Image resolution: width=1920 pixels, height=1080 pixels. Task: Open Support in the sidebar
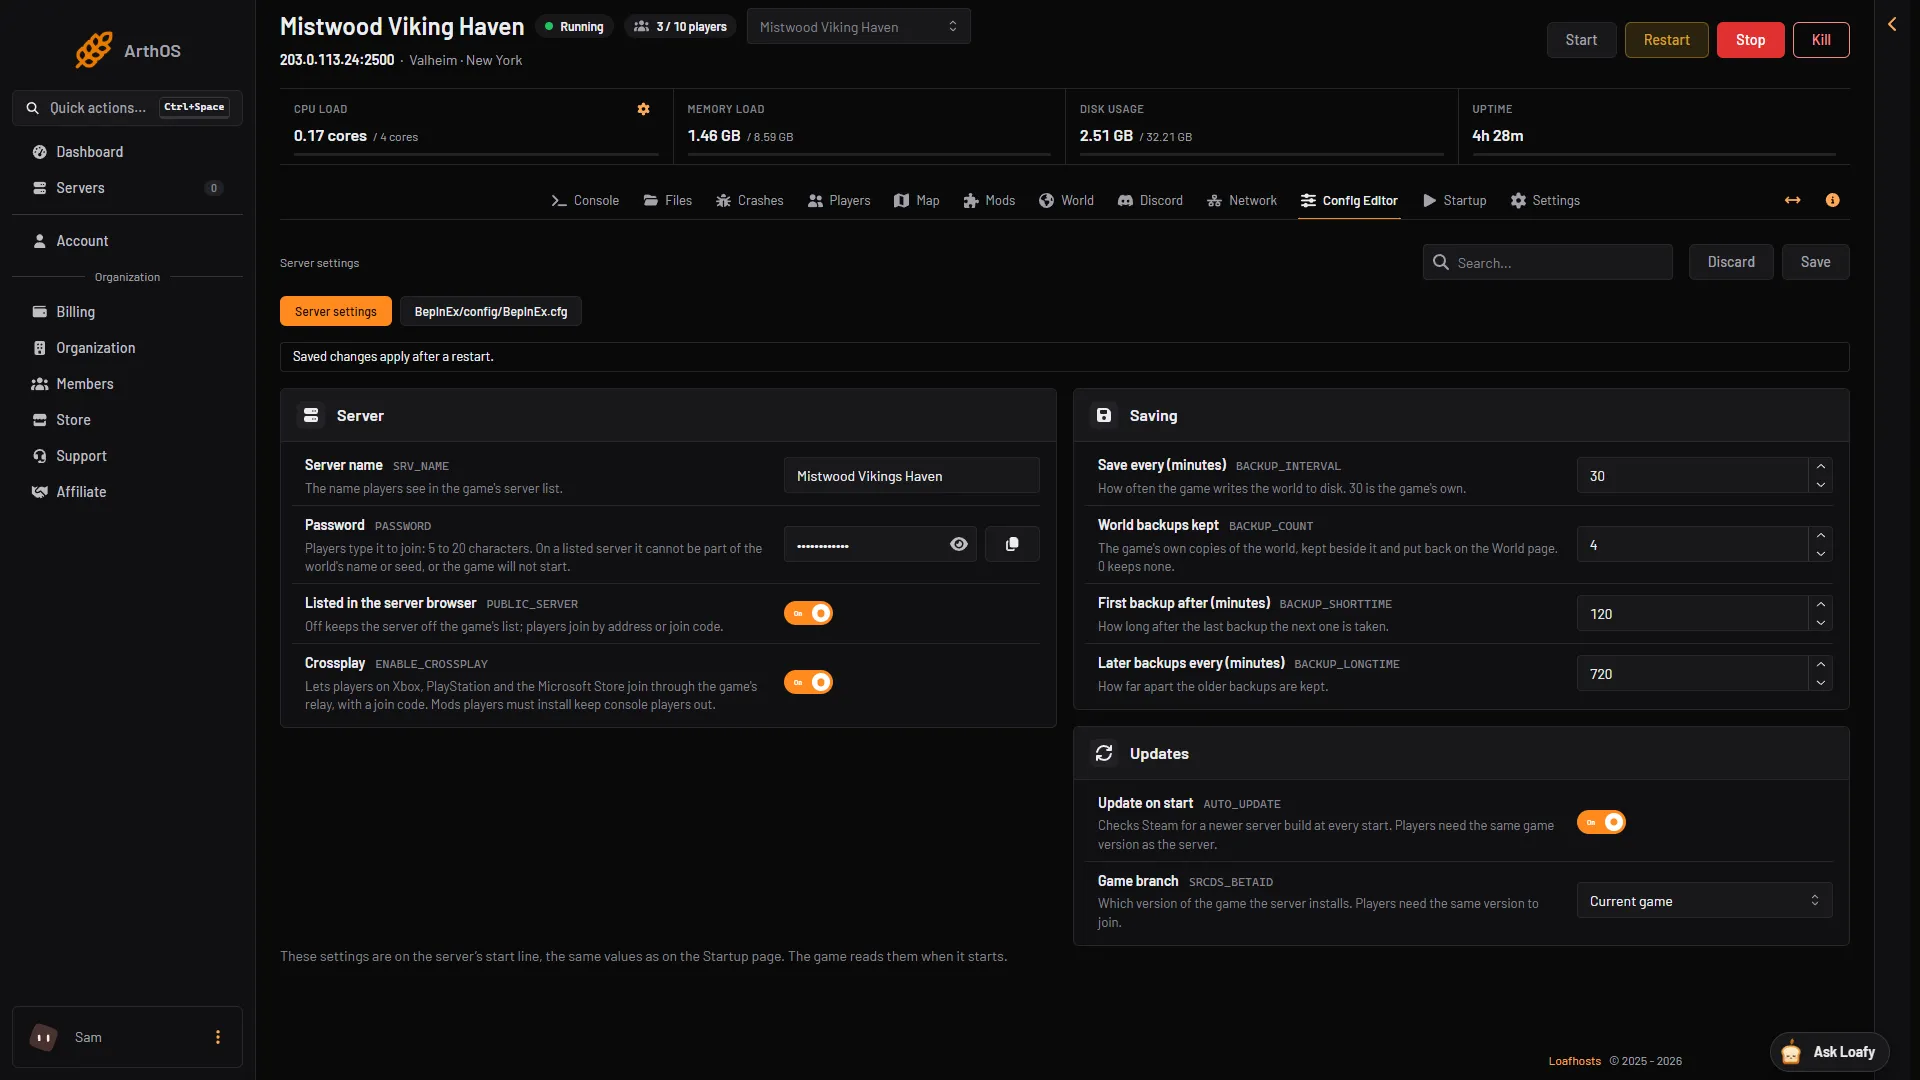click(x=128, y=456)
